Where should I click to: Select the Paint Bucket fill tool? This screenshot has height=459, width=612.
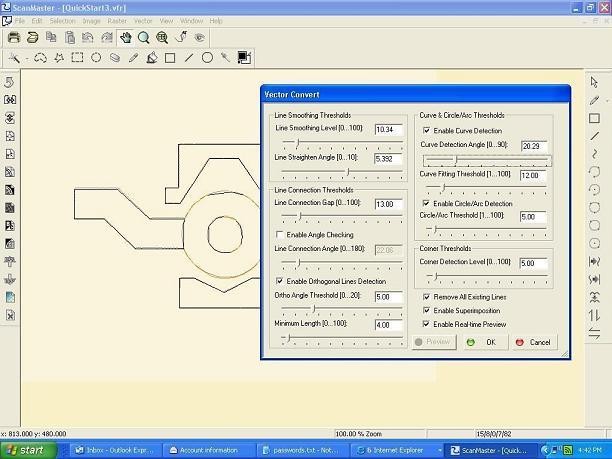tap(151, 58)
